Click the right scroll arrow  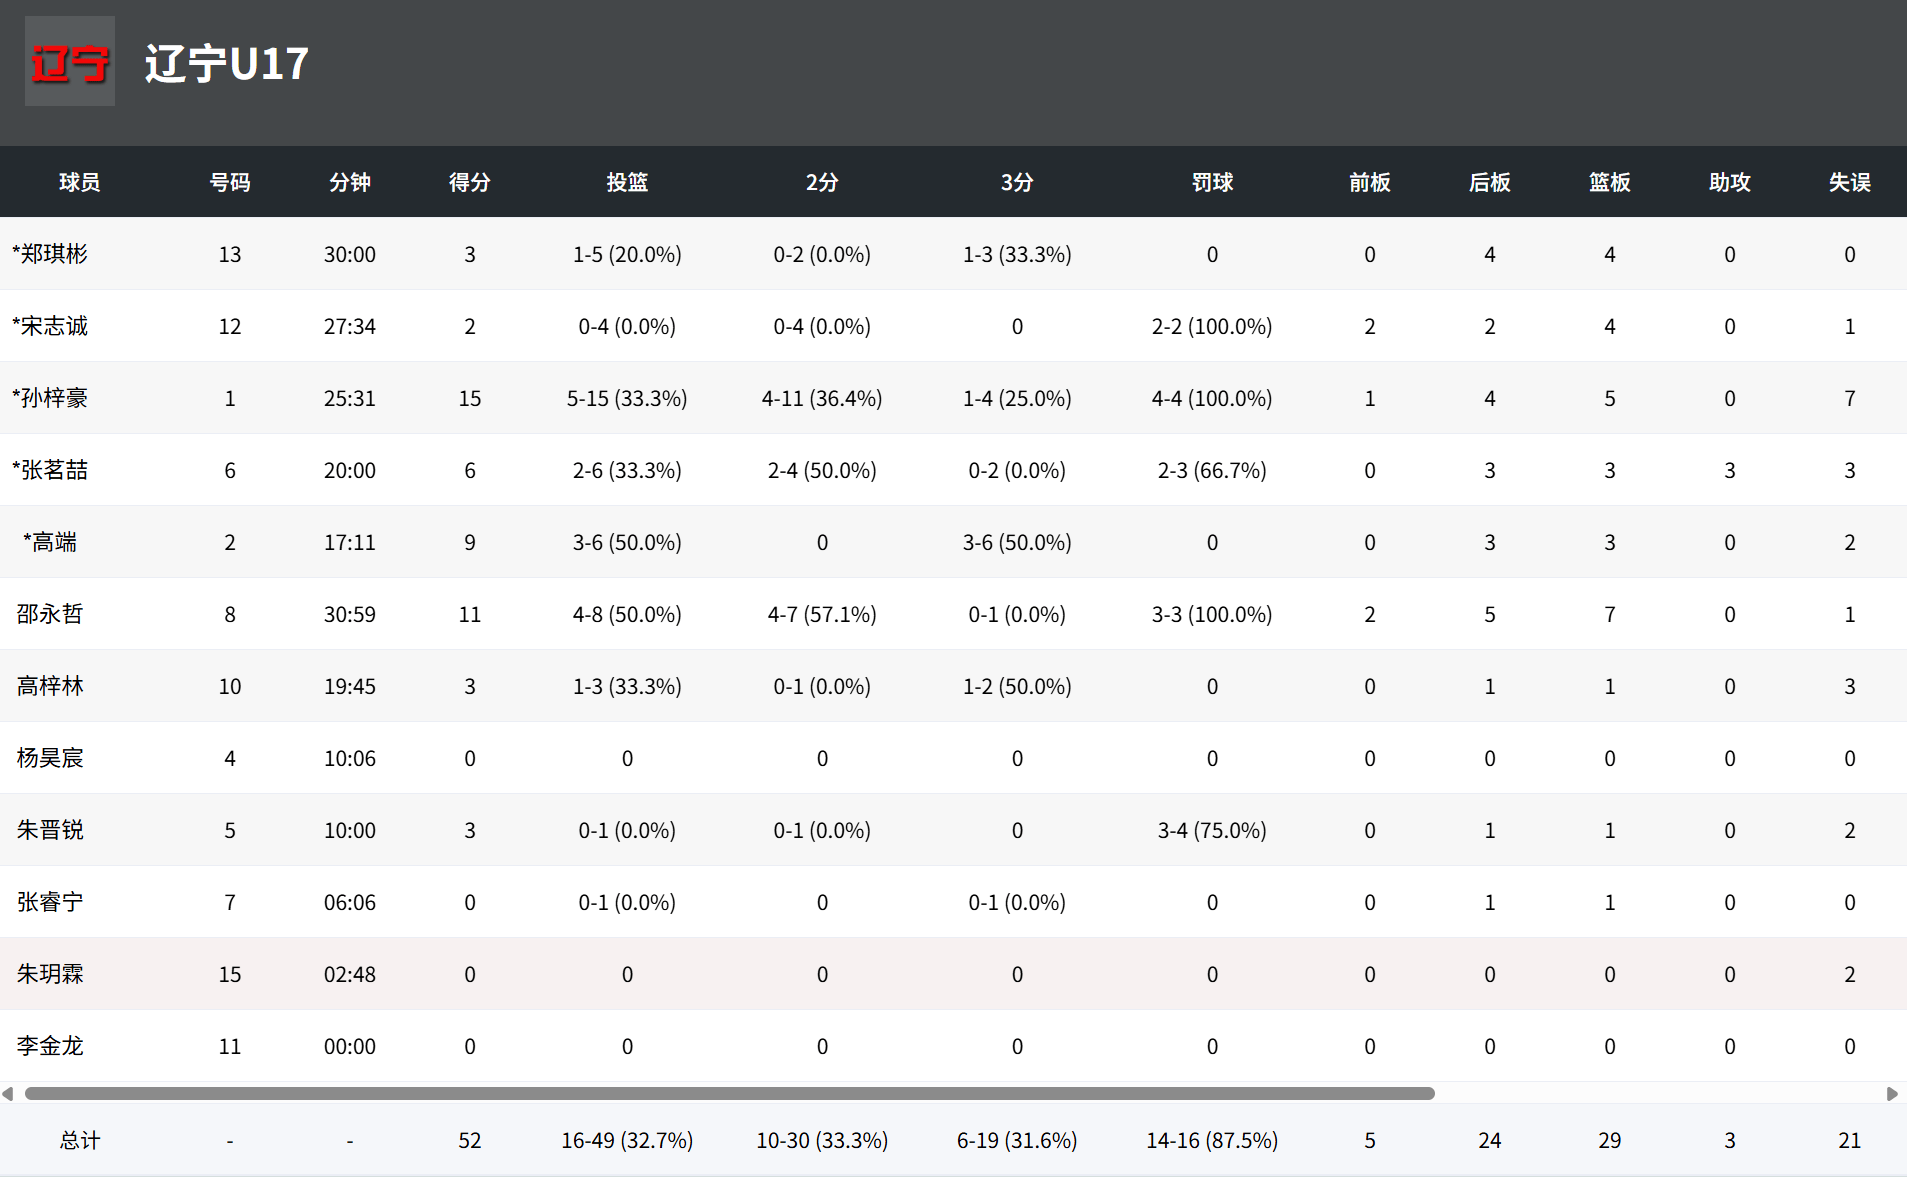1891,1094
